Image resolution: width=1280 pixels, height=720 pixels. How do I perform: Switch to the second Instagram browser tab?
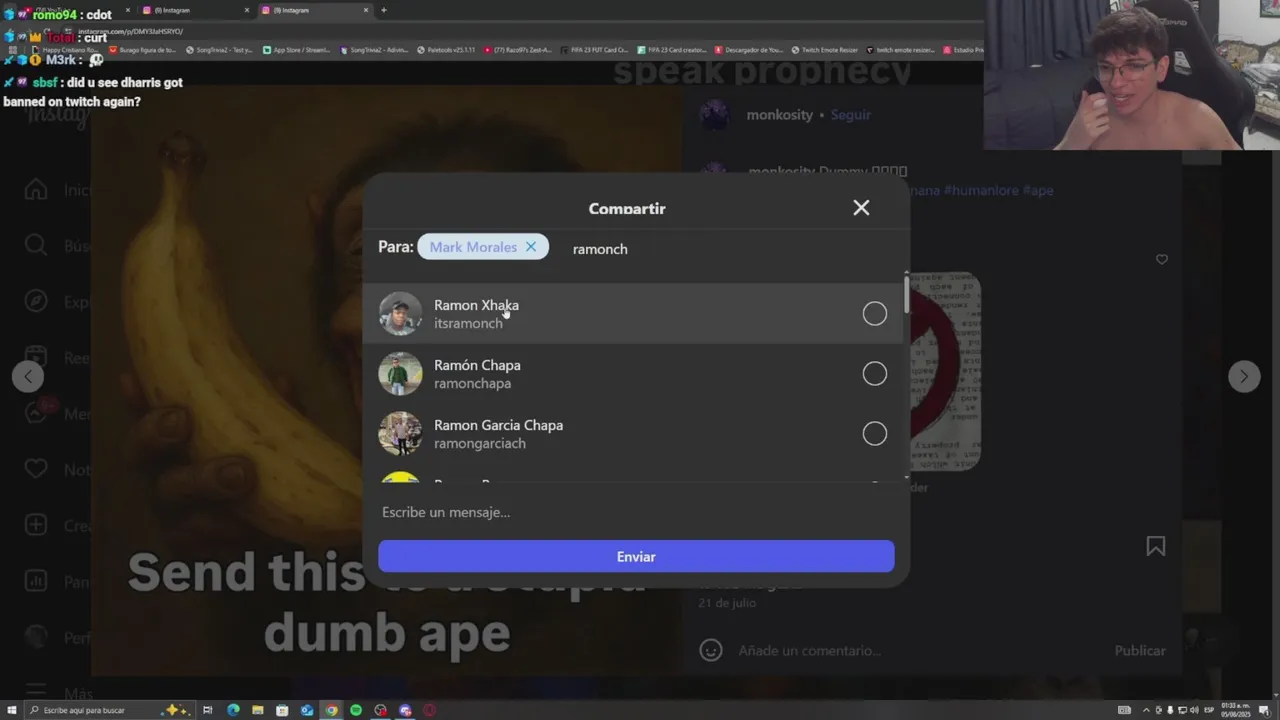click(195, 10)
